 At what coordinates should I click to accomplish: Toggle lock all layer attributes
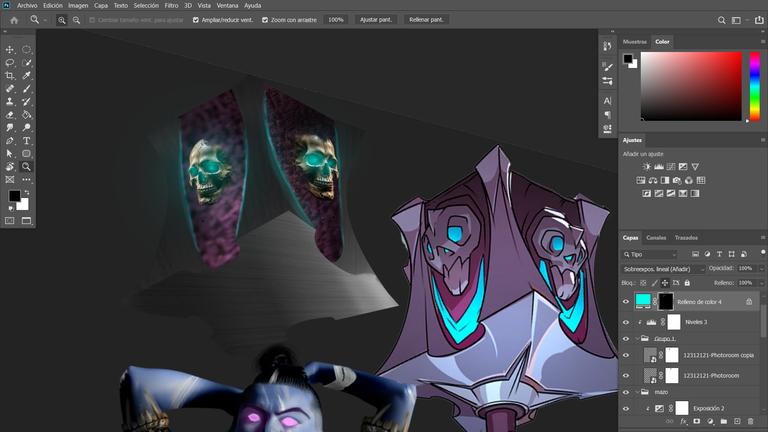click(687, 283)
